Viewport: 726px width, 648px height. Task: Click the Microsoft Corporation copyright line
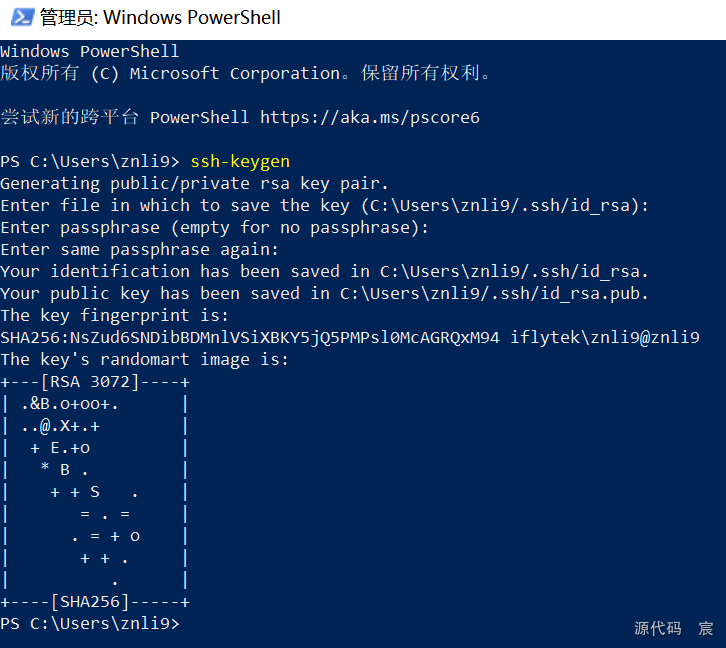click(246, 73)
